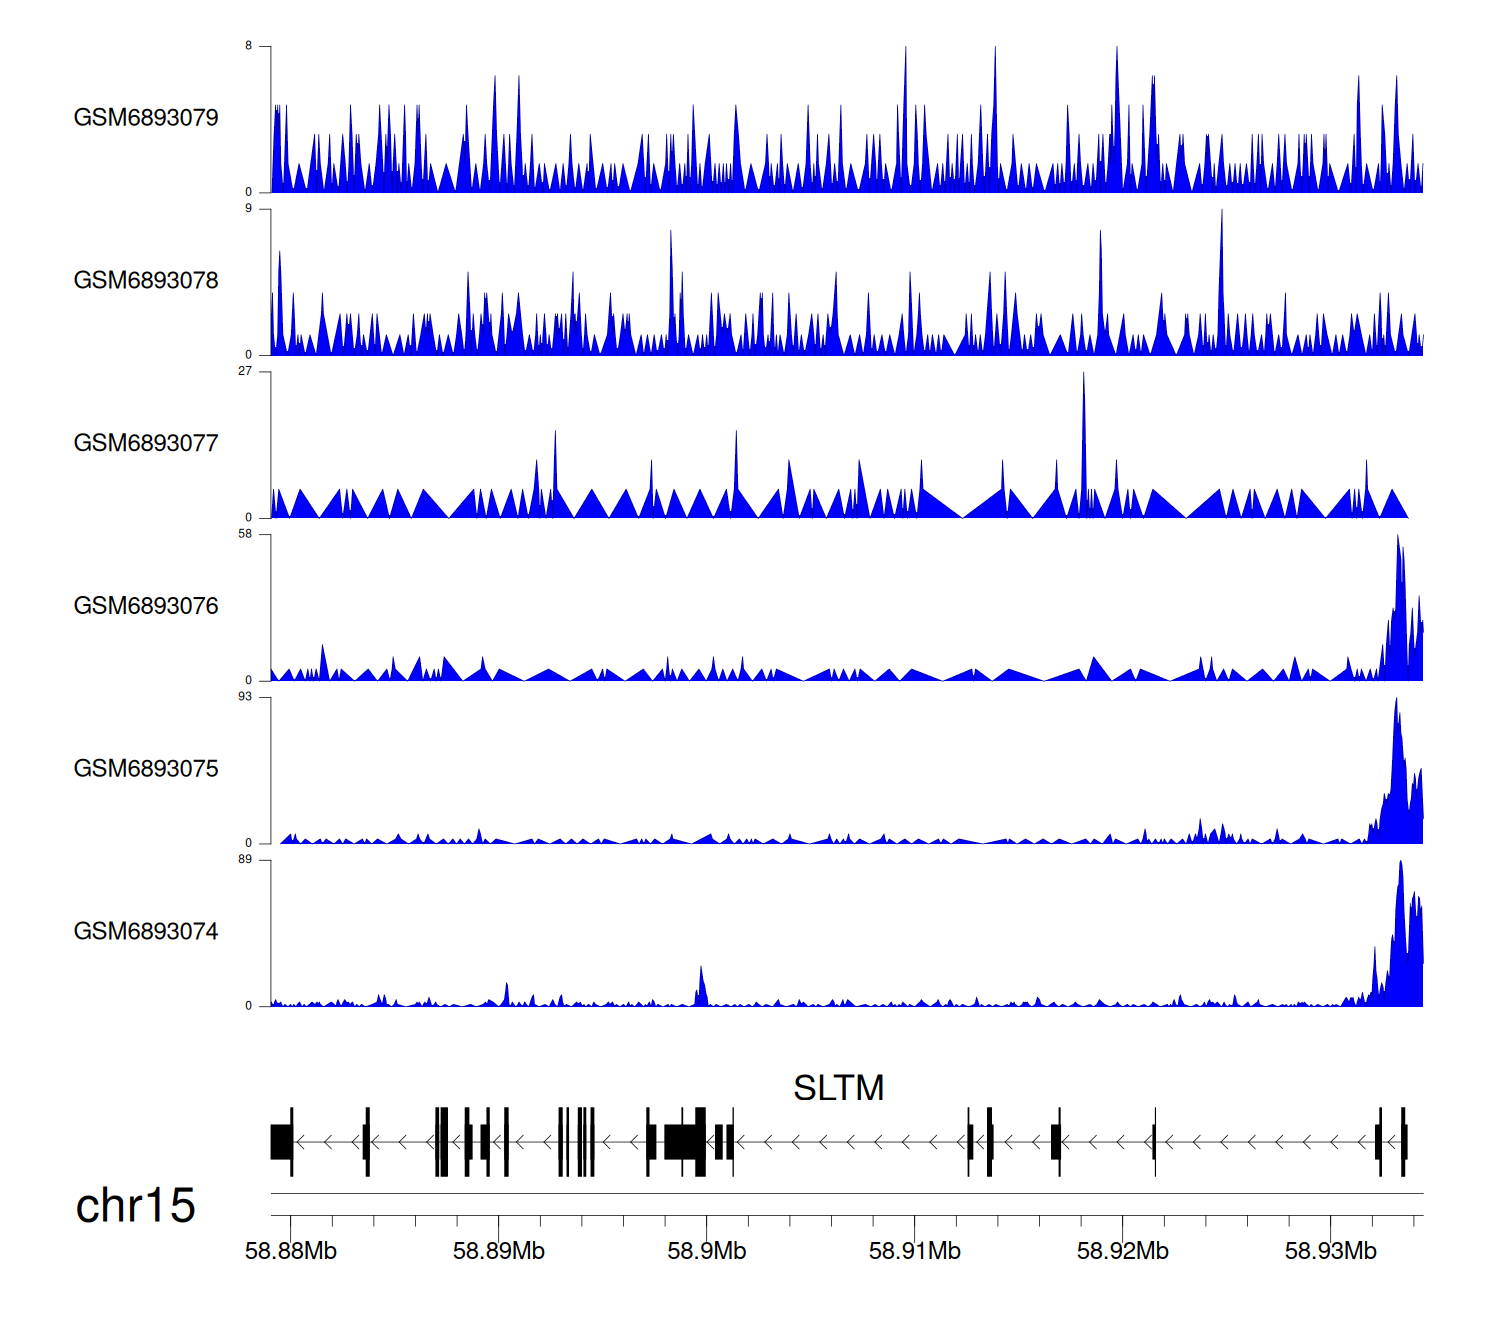The width and height of the screenshot is (1500, 1320).
Task: Click the y-axis maximum 93 on GSM6893075
Action: [x=245, y=697]
